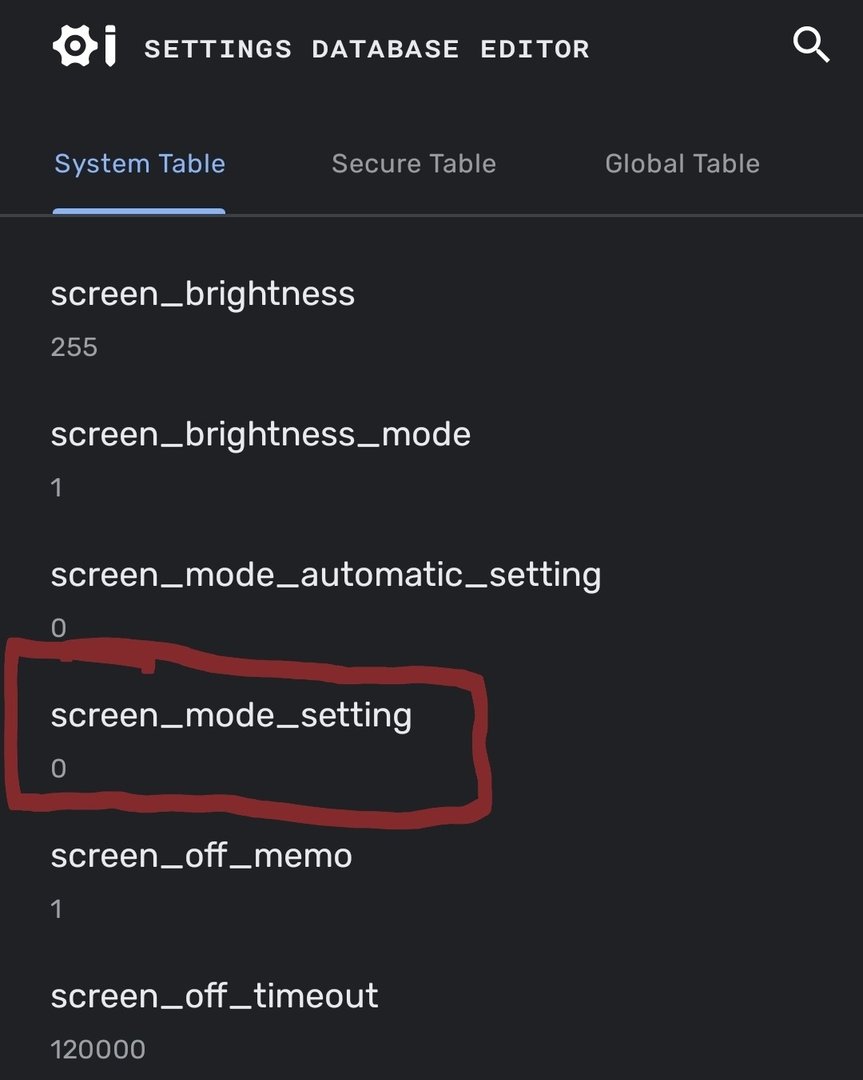This screenshot has width=863, height=1080.
Task: Click the Settings Database Editor title
Action: pyautogui.click(x=366, y=49)
